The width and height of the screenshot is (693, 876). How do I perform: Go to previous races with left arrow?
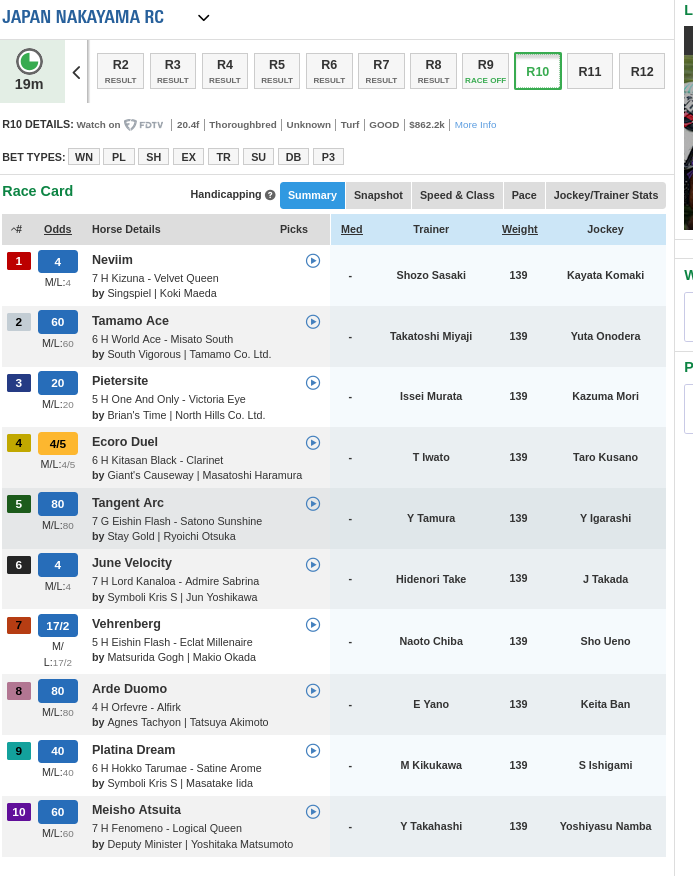coord(77,72)
